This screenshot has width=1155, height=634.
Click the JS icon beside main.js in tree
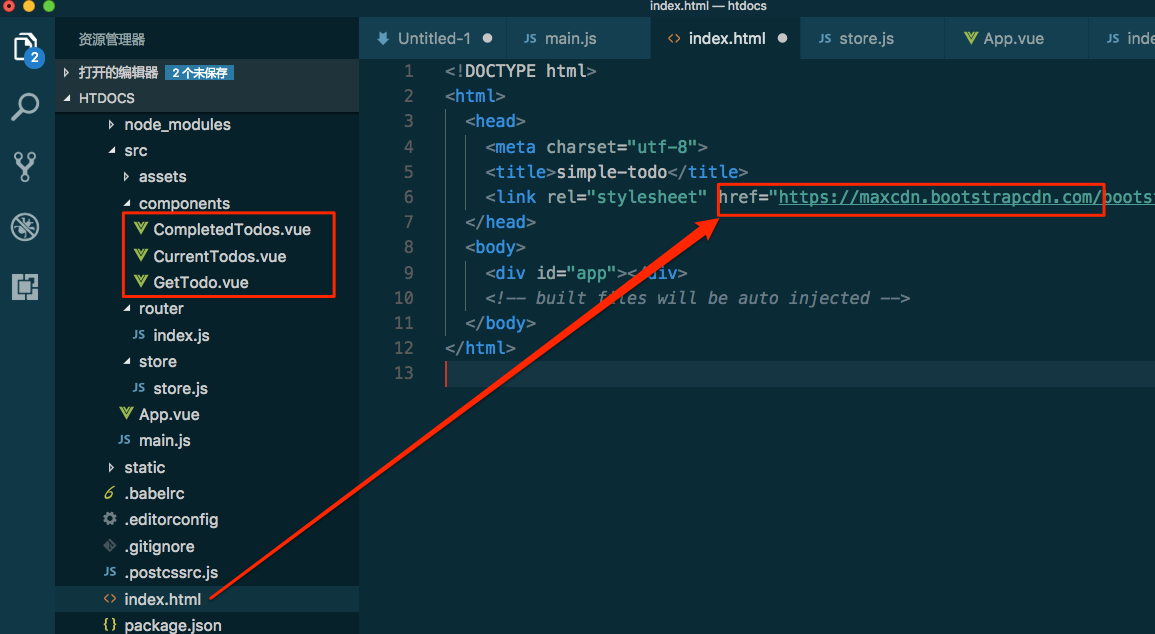click(124, 440)
